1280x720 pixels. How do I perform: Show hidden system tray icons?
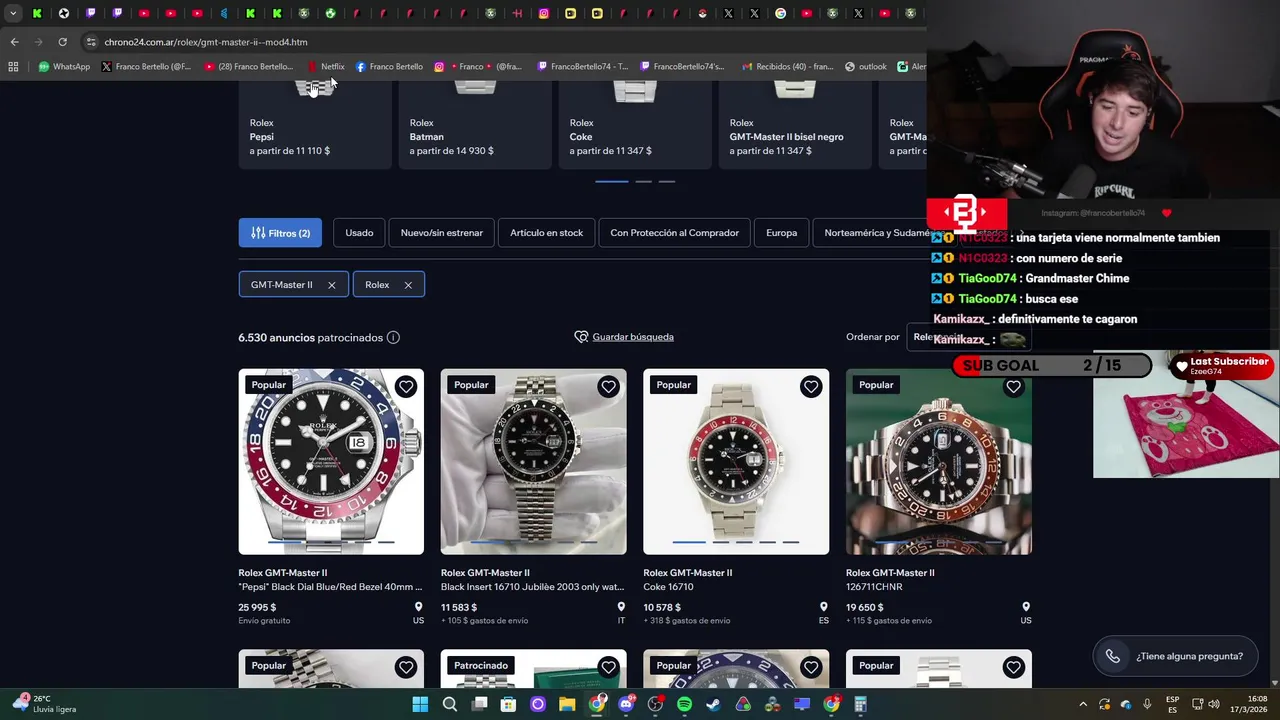coord(1083,704)
